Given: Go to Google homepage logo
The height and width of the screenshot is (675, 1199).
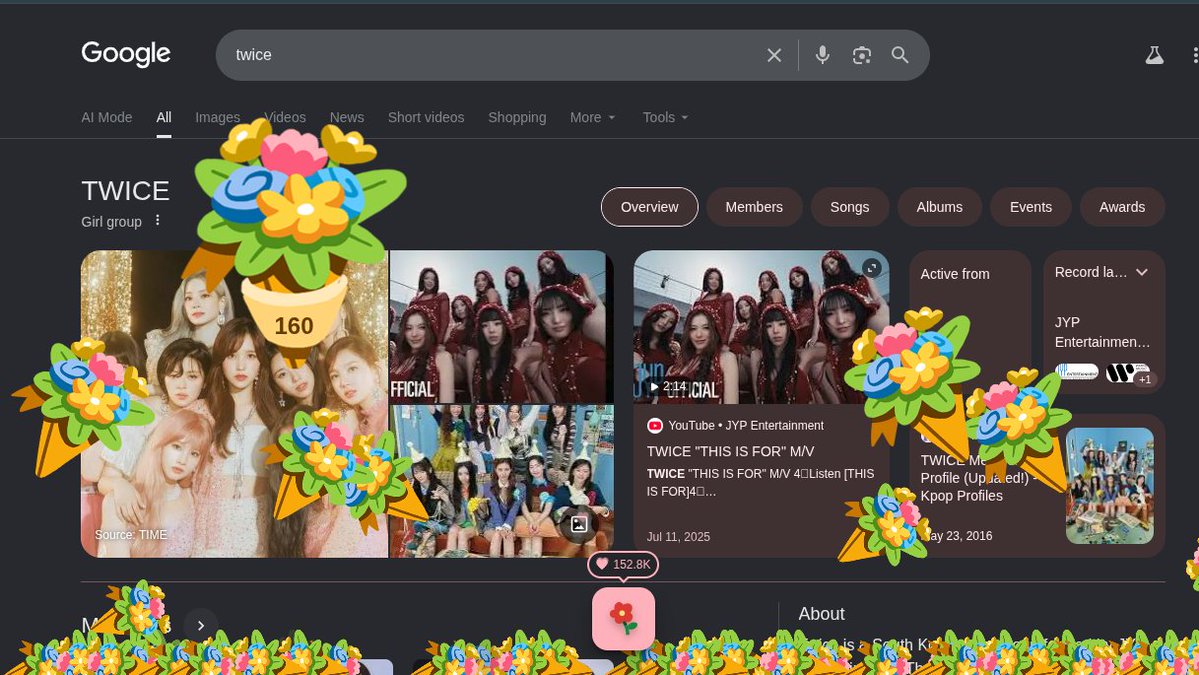Looking at the screenshot, I should [x=126, y=54].
